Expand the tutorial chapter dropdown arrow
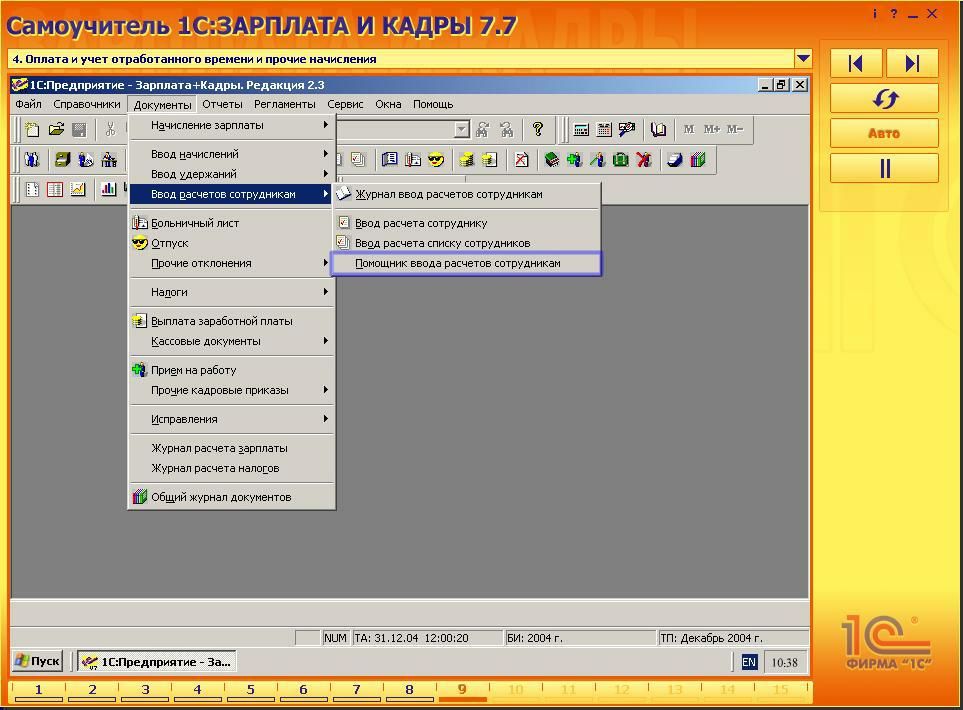 (803, 59)
